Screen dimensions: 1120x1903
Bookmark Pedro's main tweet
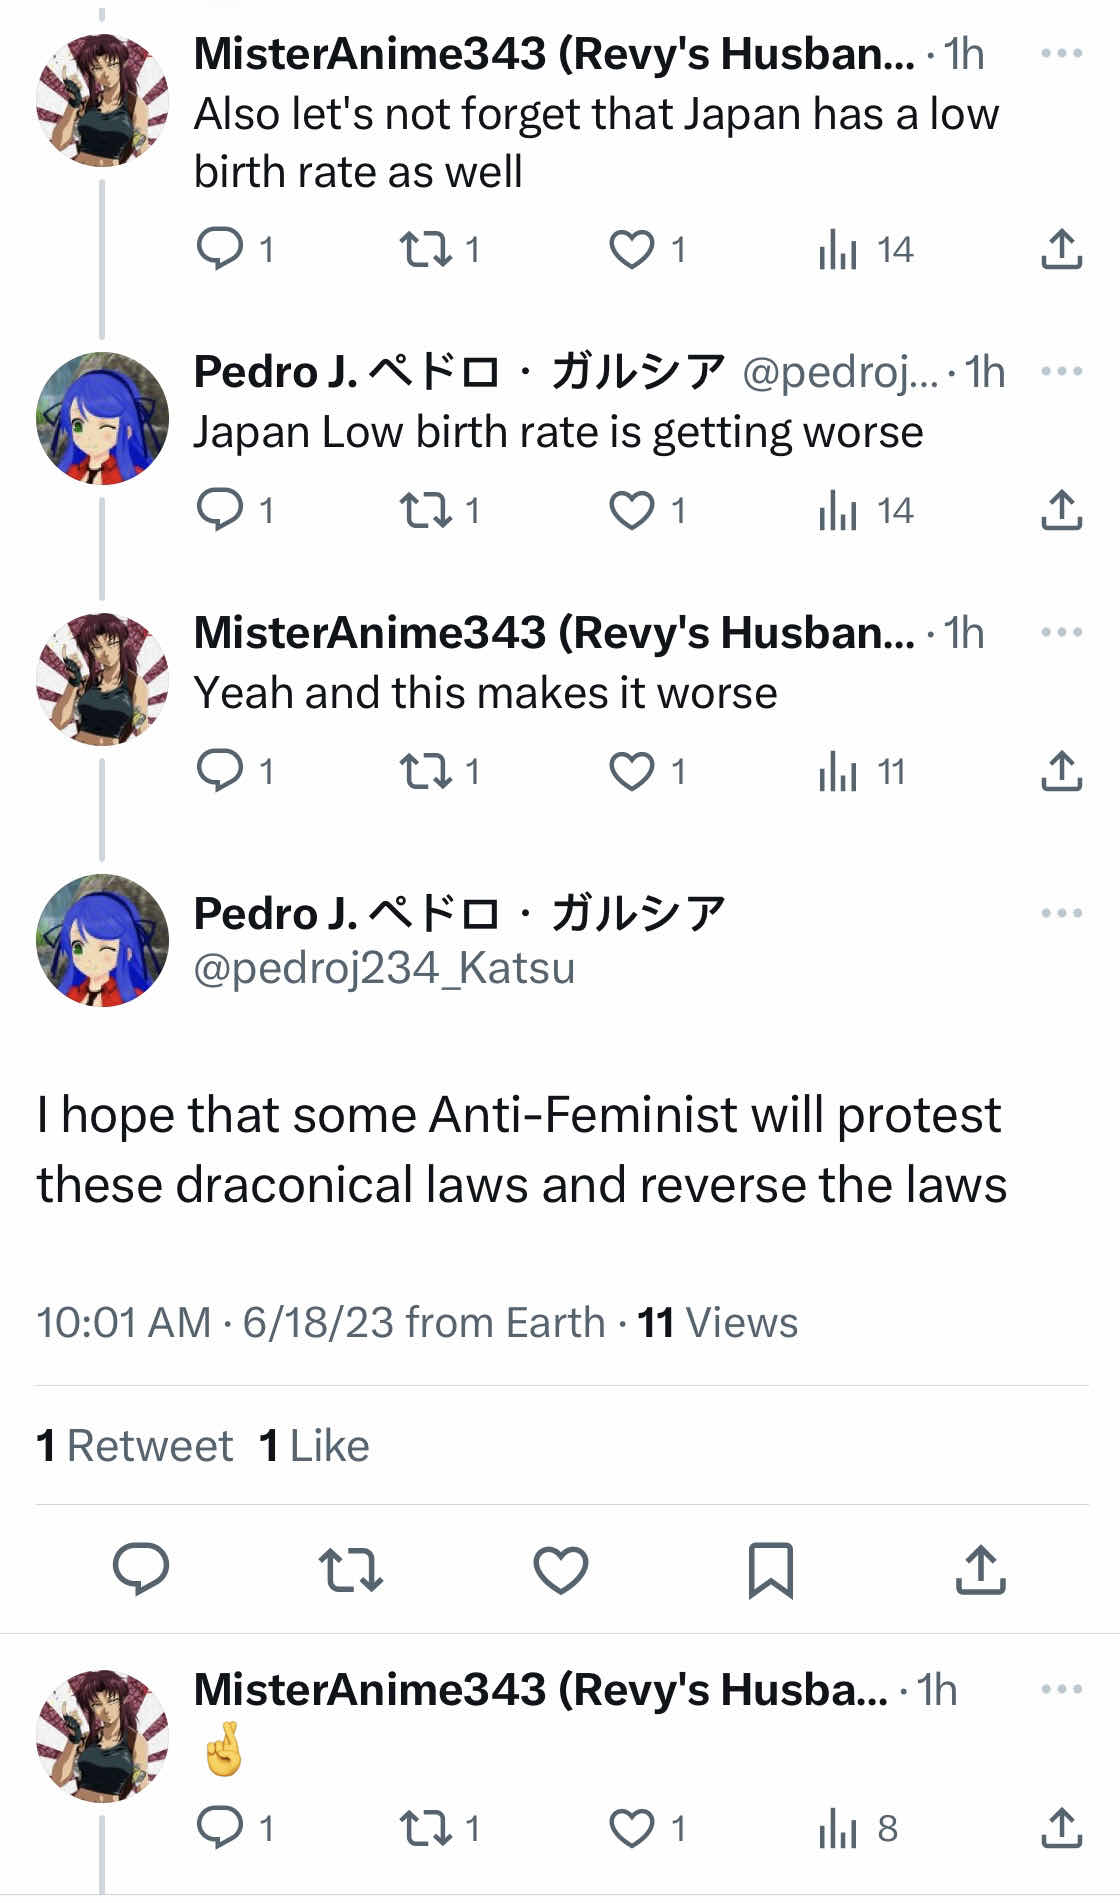pos(770,1569)
